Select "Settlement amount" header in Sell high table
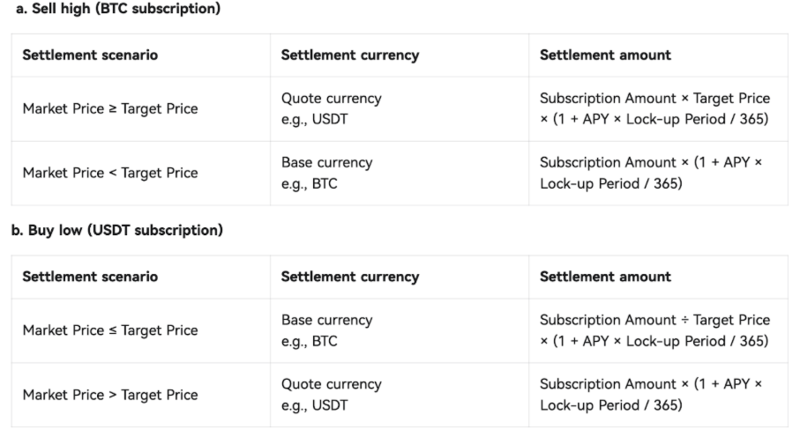Screen dimensions: 800x437 [605, 54]
